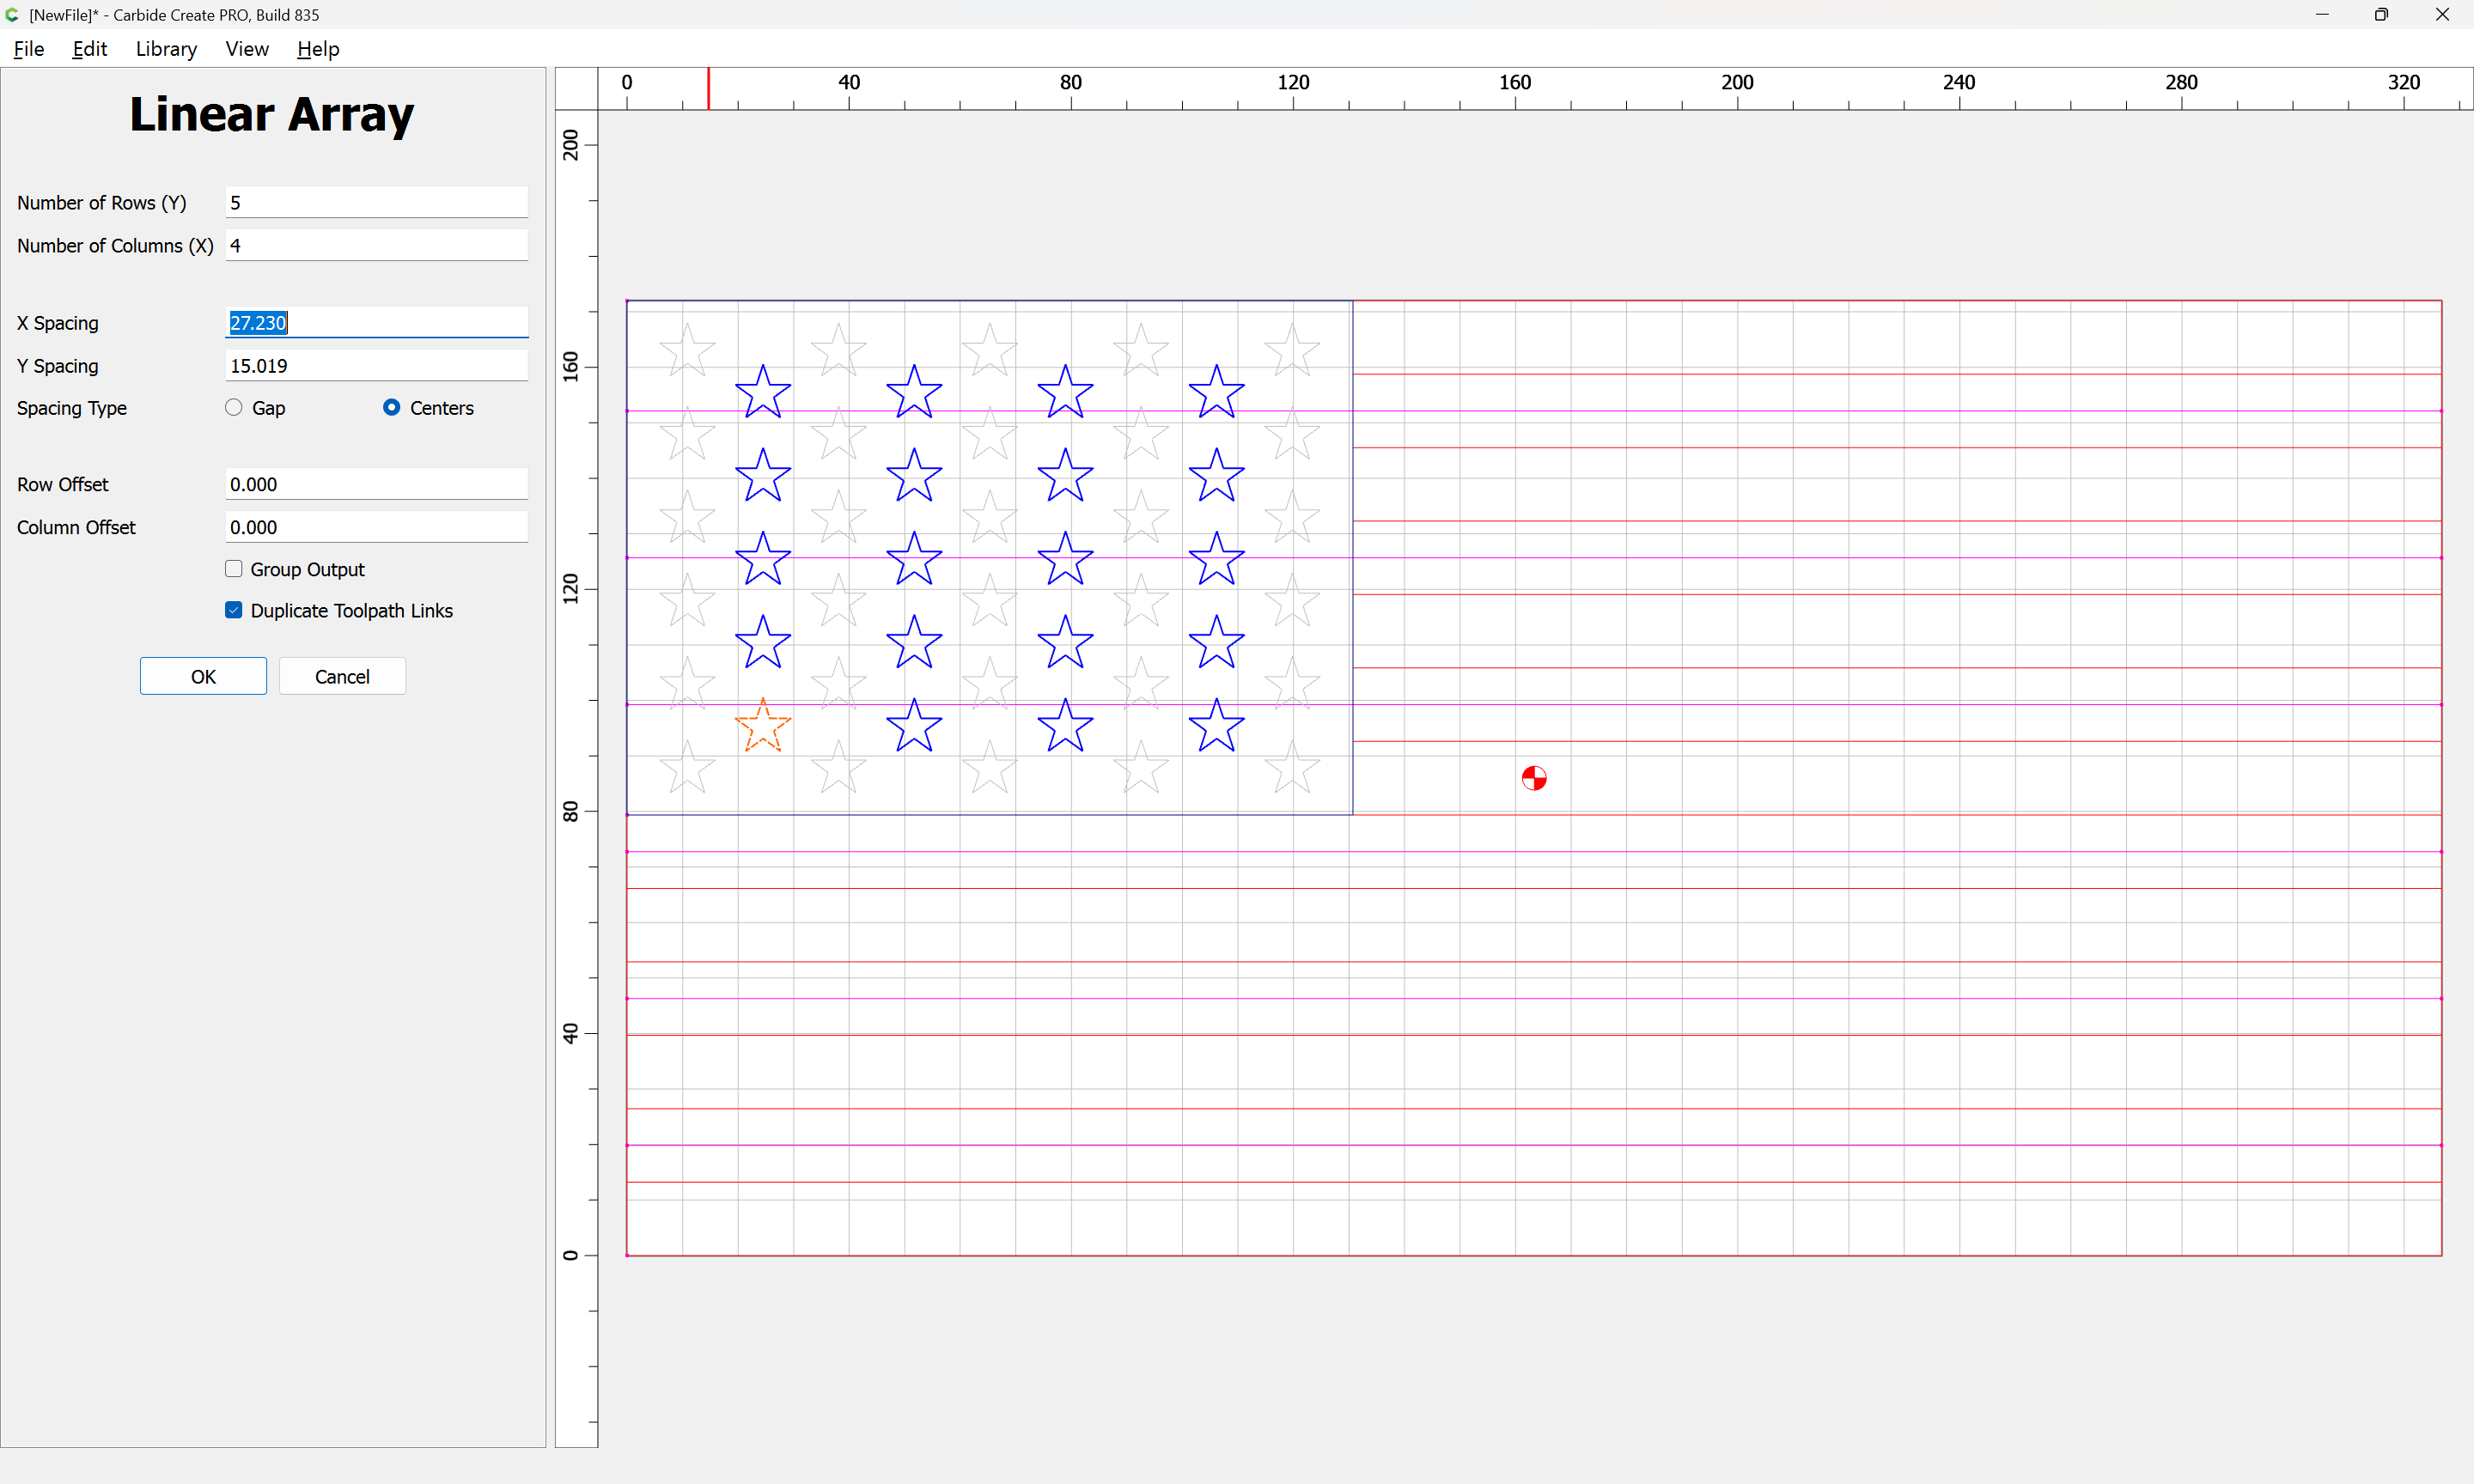Open the Library menu
Screen dimensions: 2474x1484
(x=166, y=49)
